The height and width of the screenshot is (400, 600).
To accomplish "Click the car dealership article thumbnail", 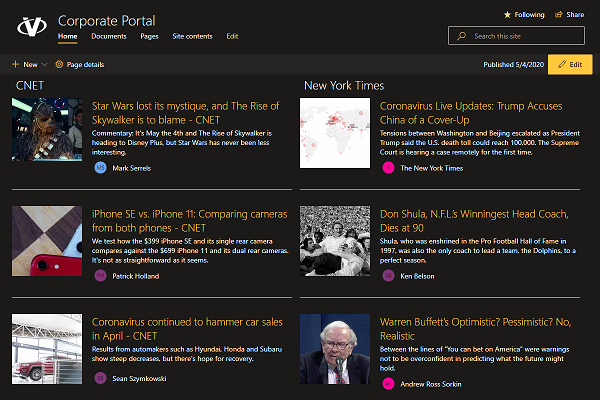I will tap(47, 349).
